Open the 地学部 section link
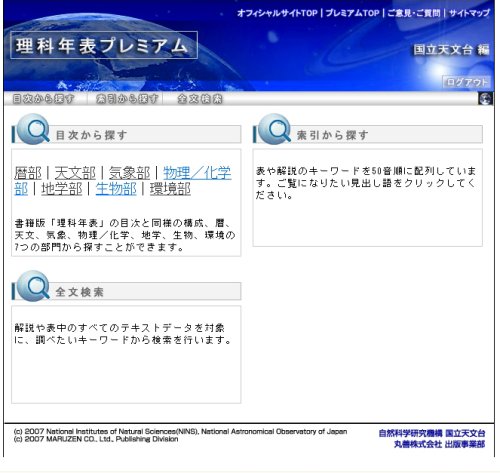 click(62, 189)
